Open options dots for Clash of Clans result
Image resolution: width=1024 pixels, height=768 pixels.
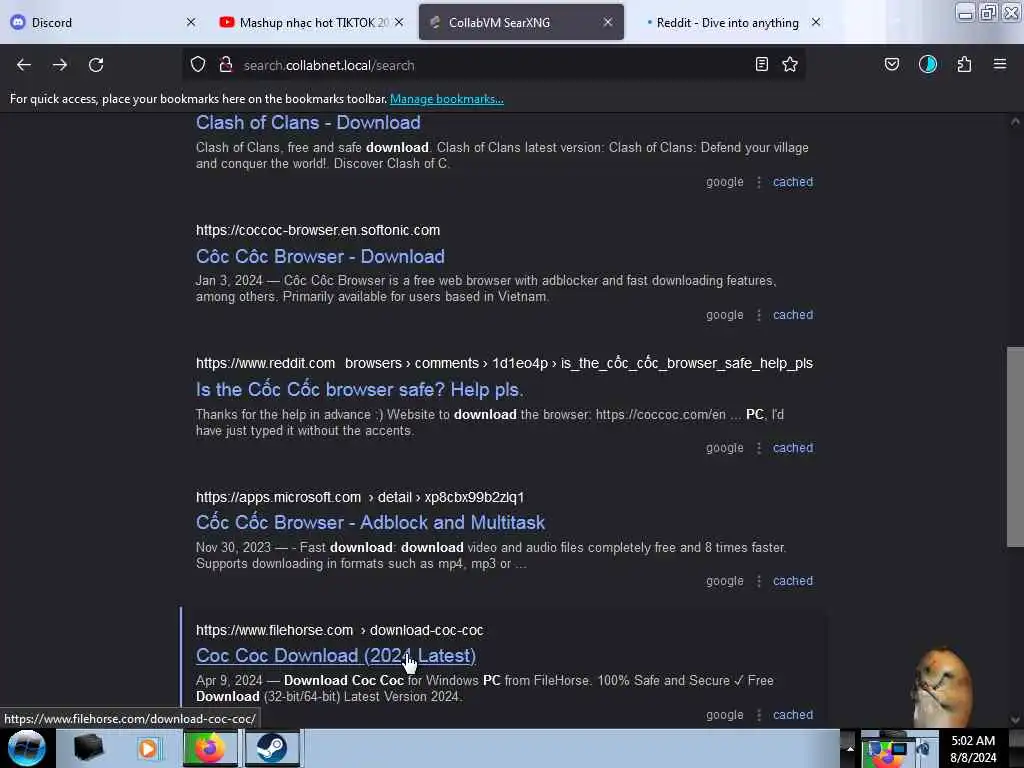coord(758,182)
